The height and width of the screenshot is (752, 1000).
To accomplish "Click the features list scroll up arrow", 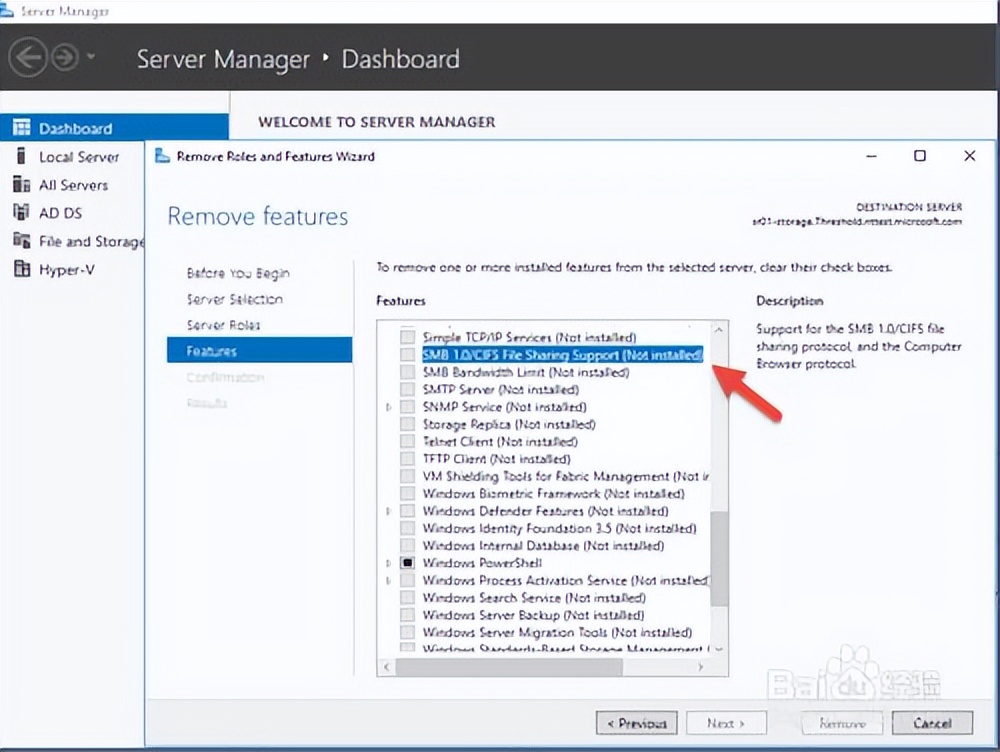I will pyautogui.click(x=719, y=329).
